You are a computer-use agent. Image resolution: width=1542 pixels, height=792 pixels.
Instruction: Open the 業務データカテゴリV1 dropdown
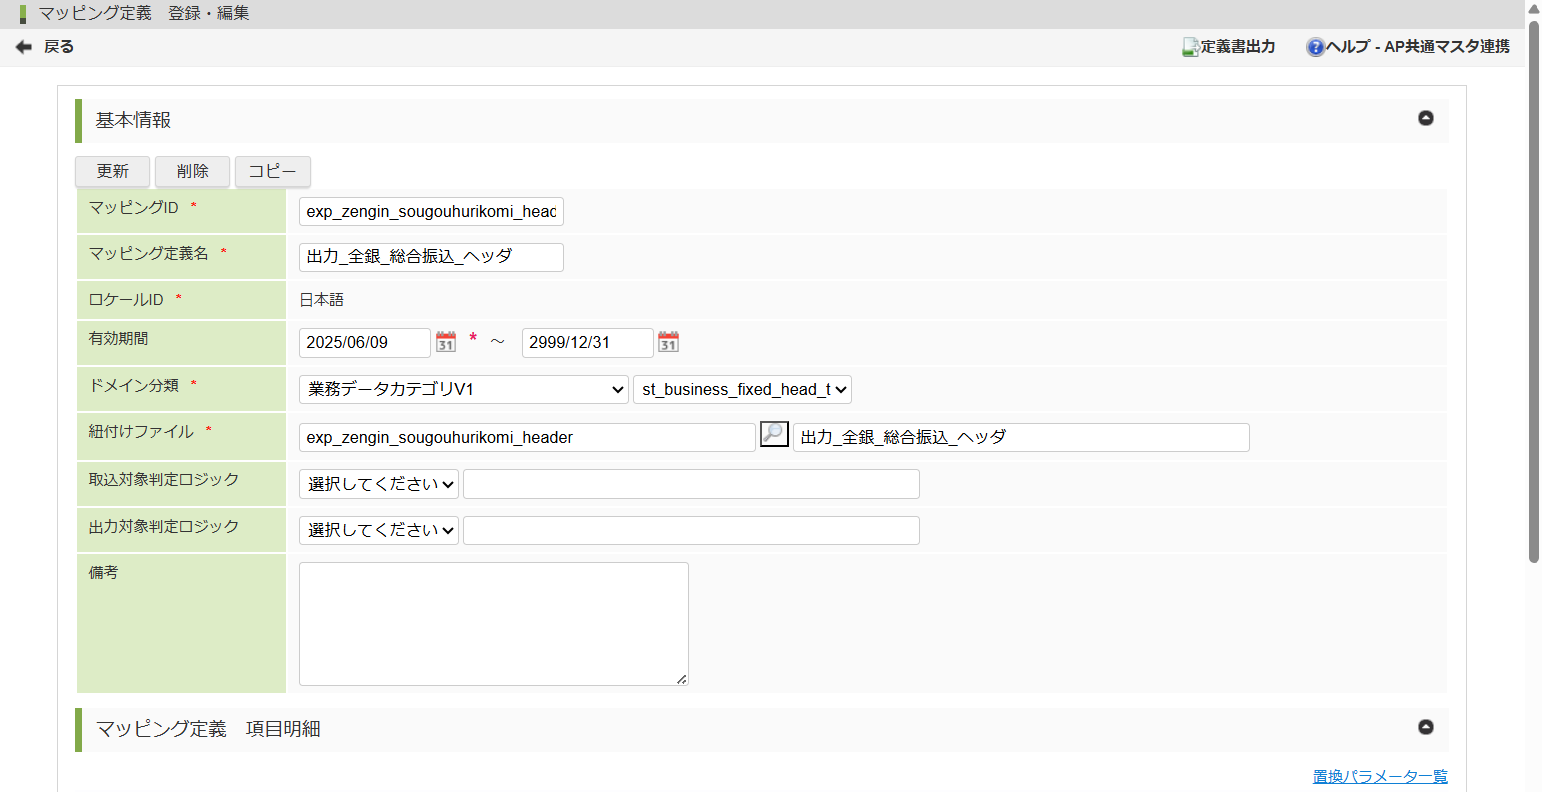463,389
